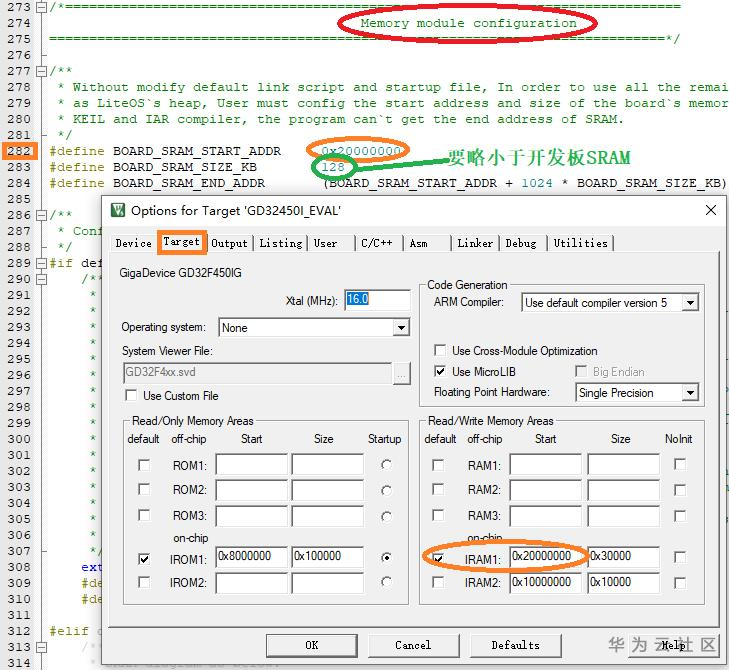
Task: Click the RAM1 Start field
Action: click(x=545, y=465)
